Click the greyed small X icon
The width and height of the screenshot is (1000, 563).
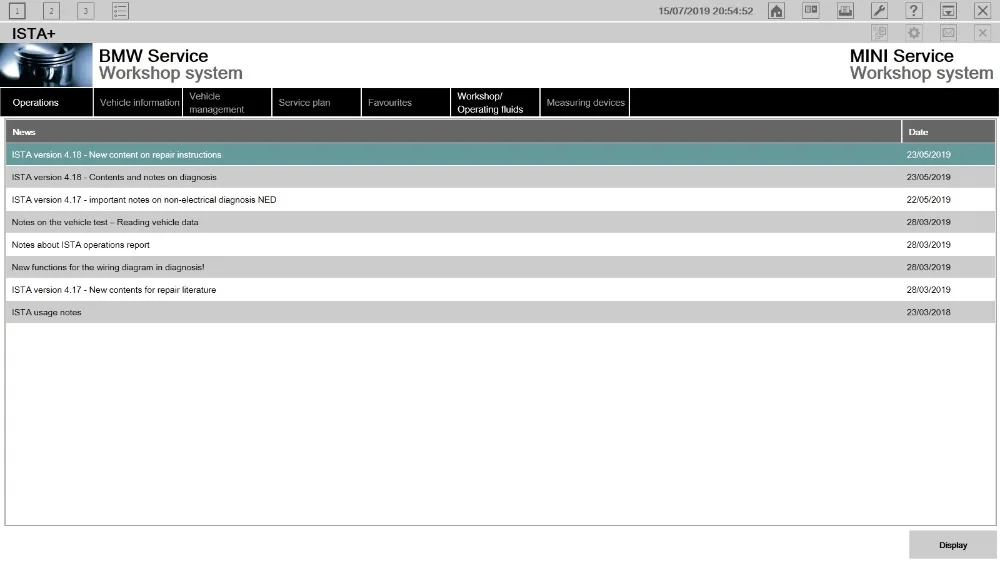click(983, 33)
